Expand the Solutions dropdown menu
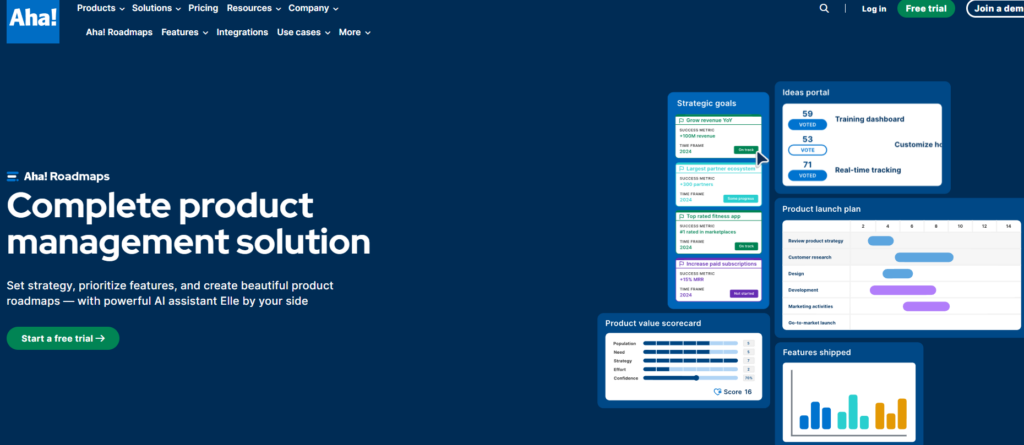 [x=156, y=8]
